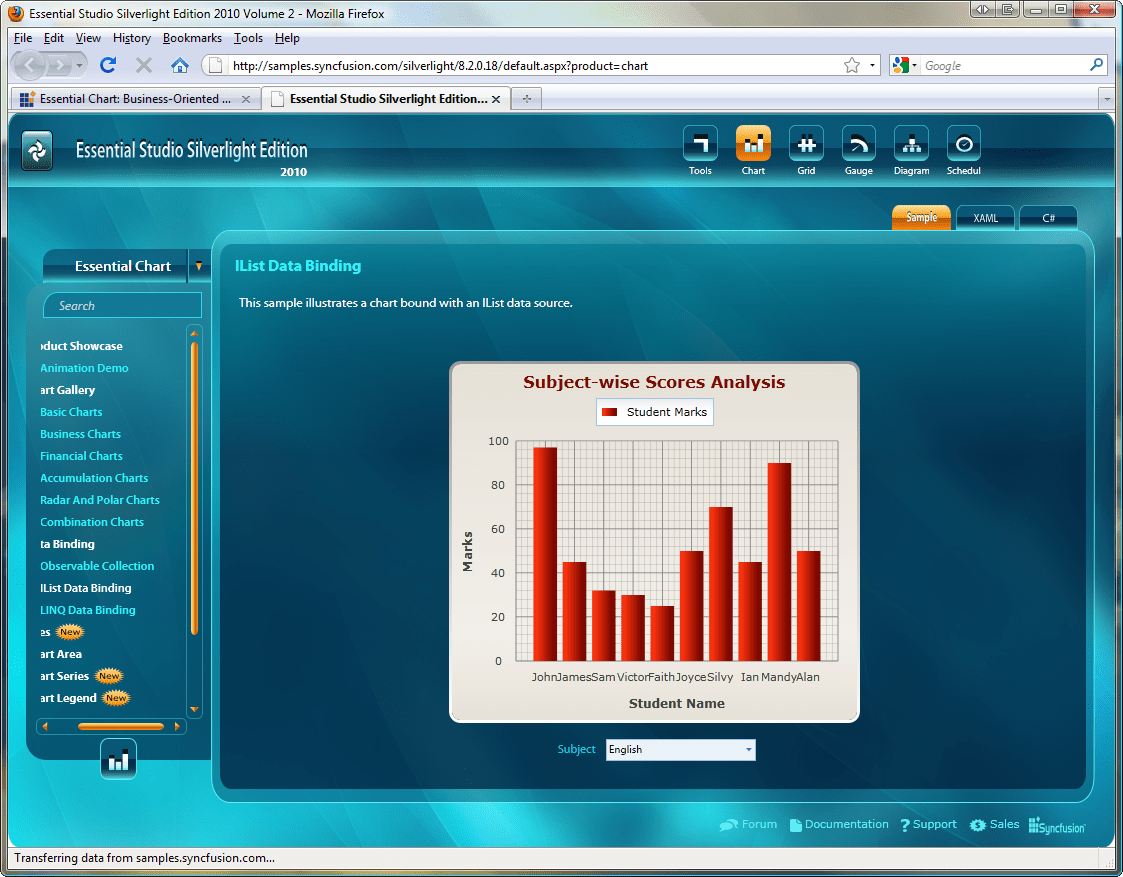Open the Bookmarks menu
The height and width of the screenshot is (877, 1123).
[192, 38]
